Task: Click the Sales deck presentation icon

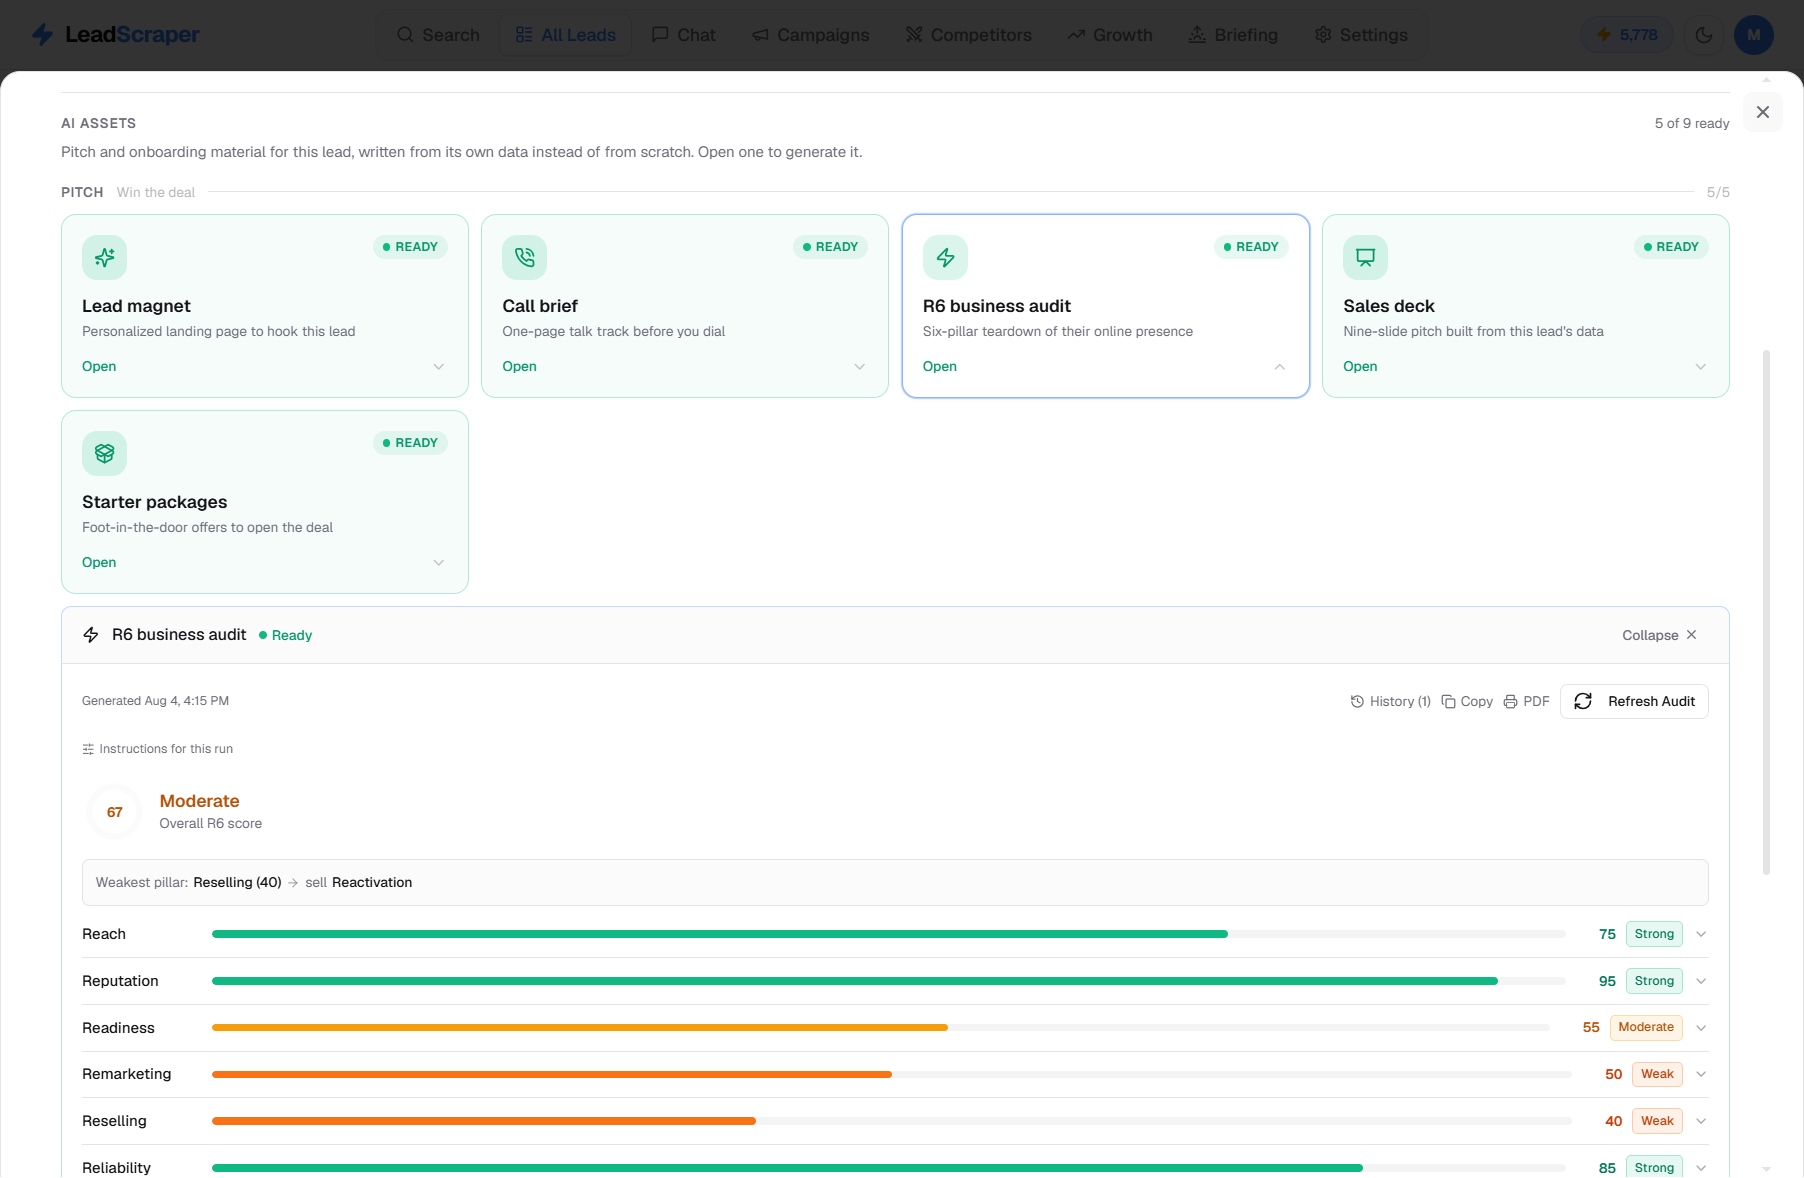Action: click(x=1365, y=258)
